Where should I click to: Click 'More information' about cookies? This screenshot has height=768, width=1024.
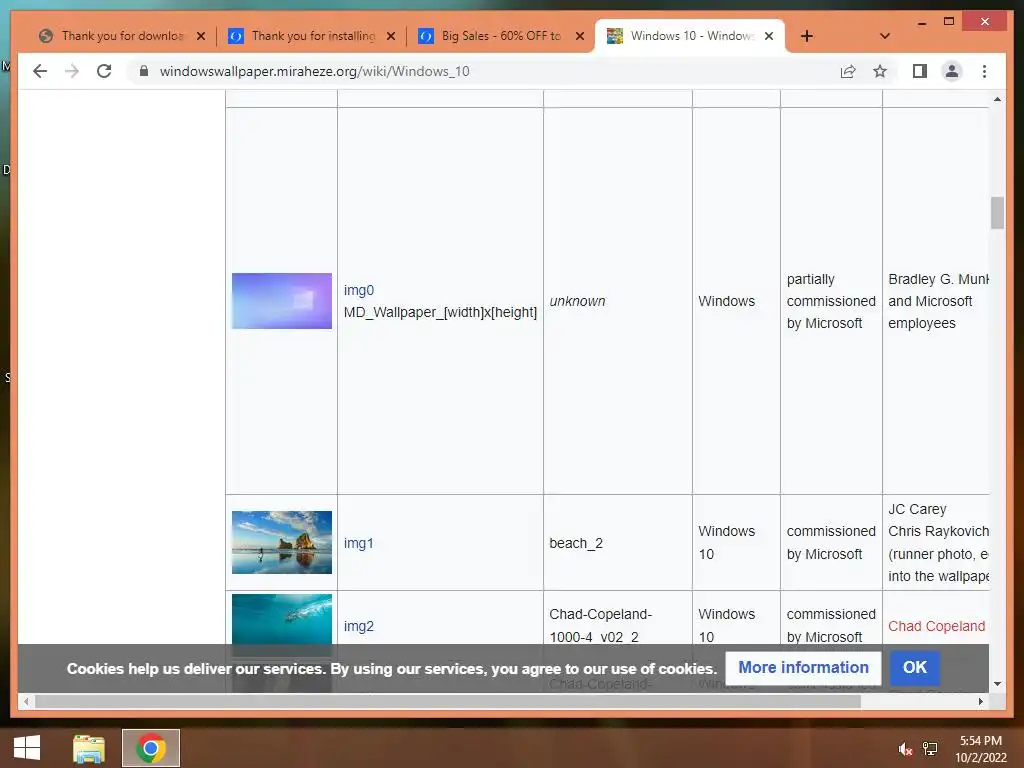pyautogui.click(x=803, y=667)
